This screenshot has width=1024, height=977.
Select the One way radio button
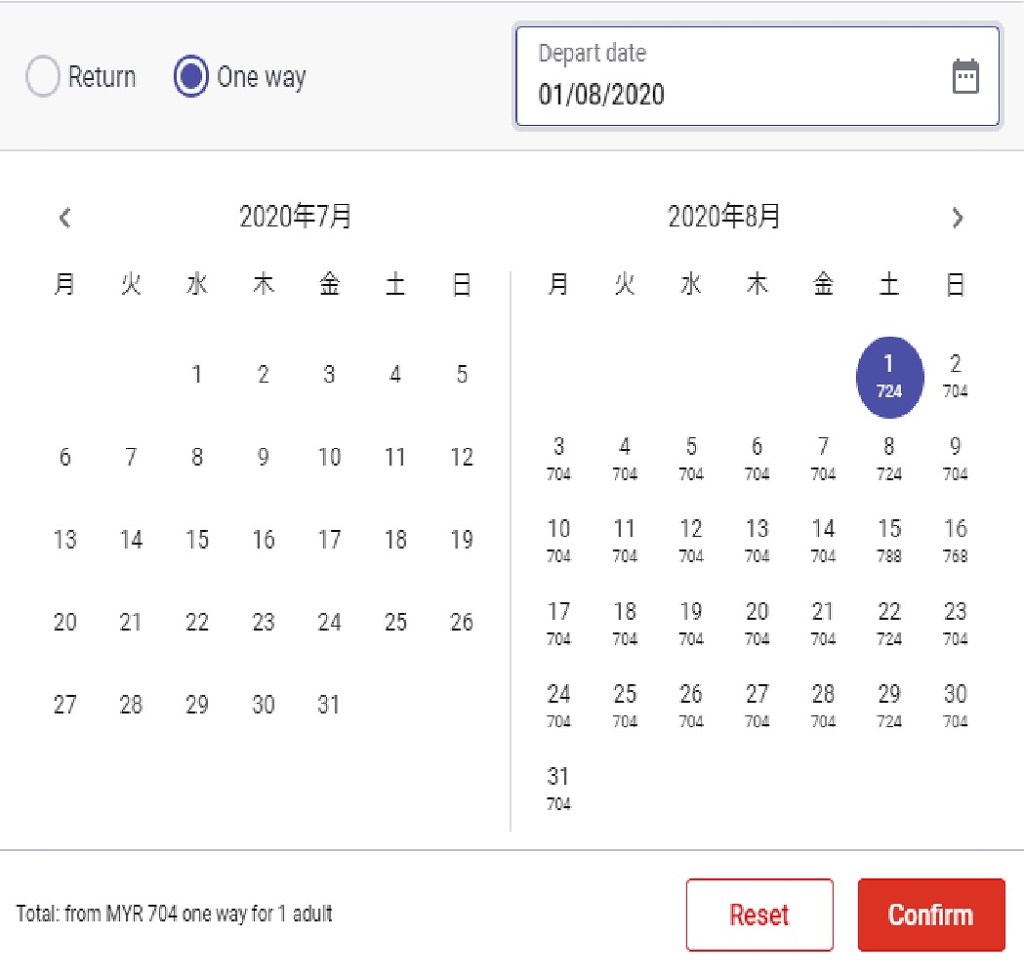pyautogui.click(x=190, y=77)
